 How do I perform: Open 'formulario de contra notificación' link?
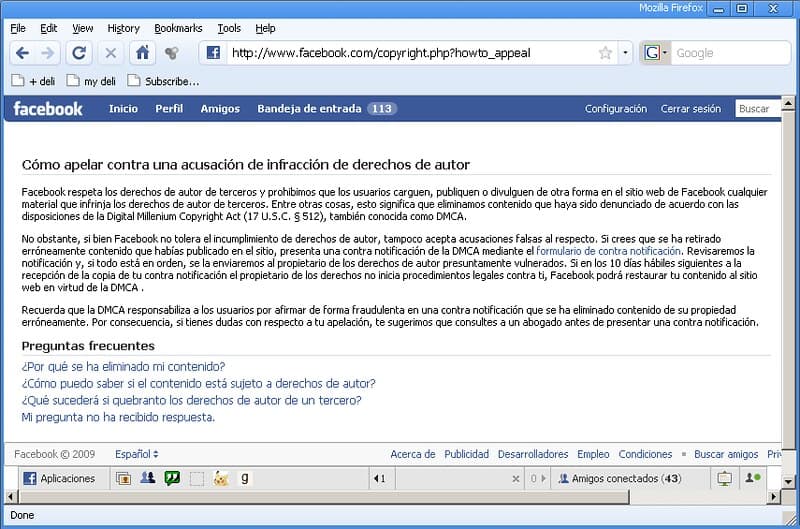(x=608, y=251)
